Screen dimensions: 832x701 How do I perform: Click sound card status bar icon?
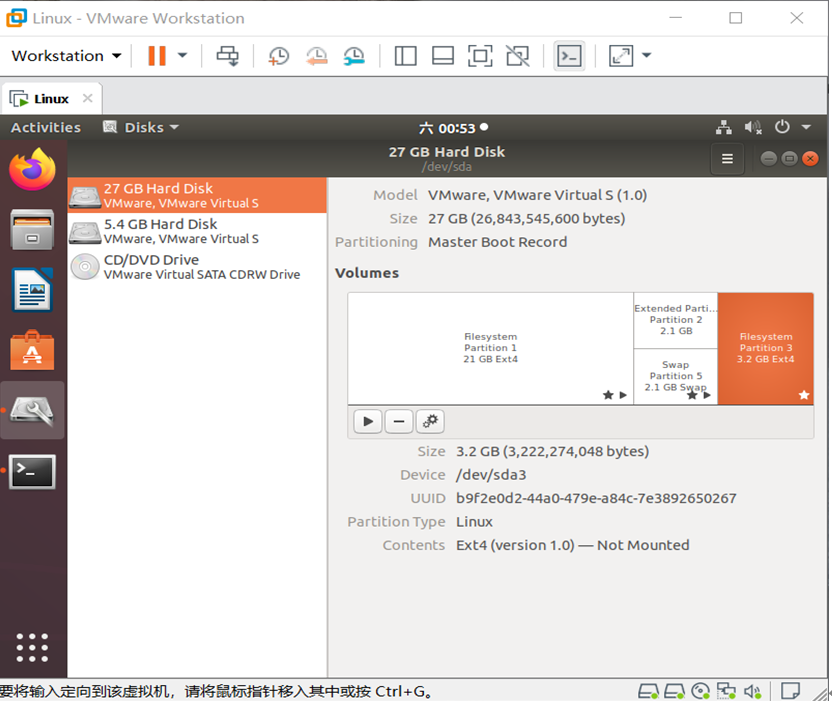752,691
